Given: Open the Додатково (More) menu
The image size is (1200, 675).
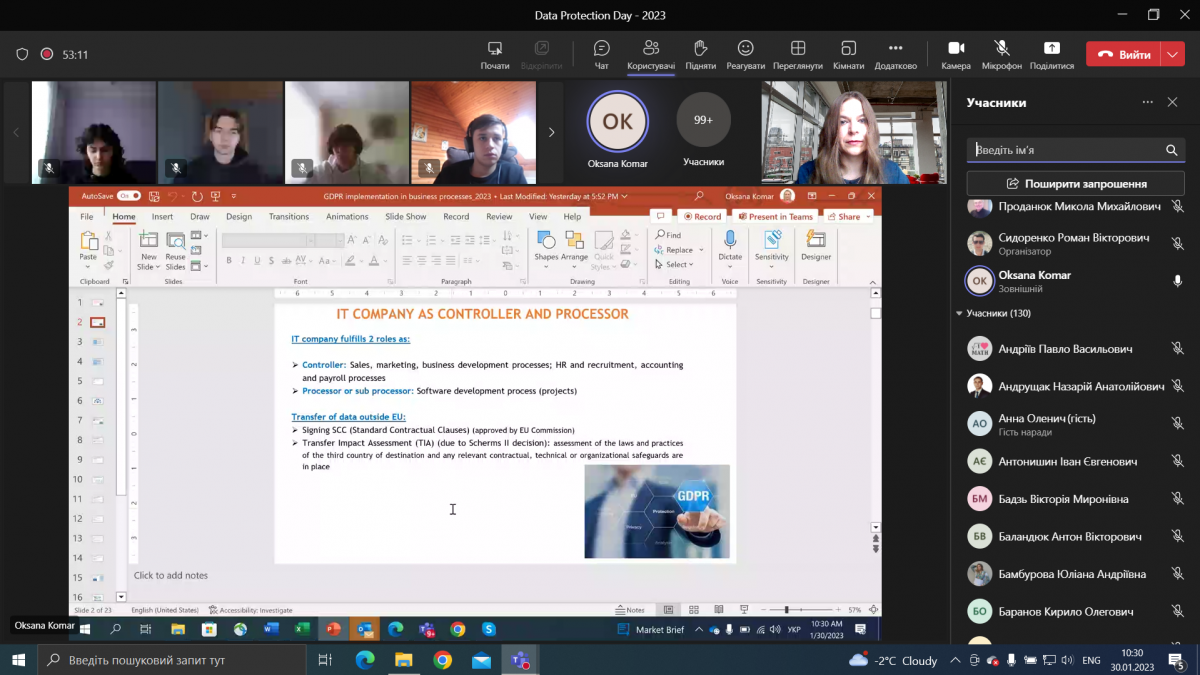Looking at the screenshot, I should 895,54.
